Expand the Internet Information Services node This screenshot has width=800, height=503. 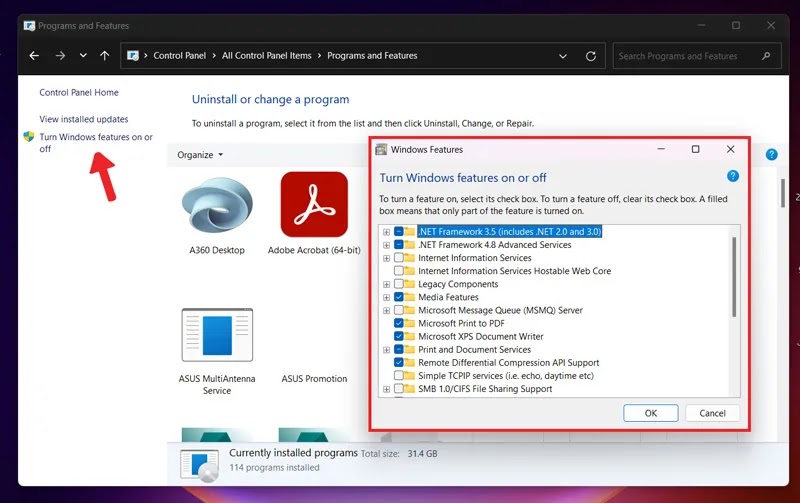click(386, 258)
